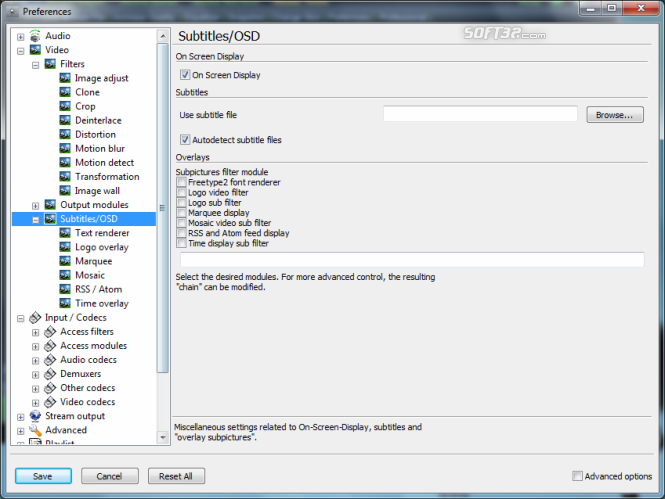Screen dimensions: 665x499
Task: Click the Mosaic icon
Action: pos(65,275)
